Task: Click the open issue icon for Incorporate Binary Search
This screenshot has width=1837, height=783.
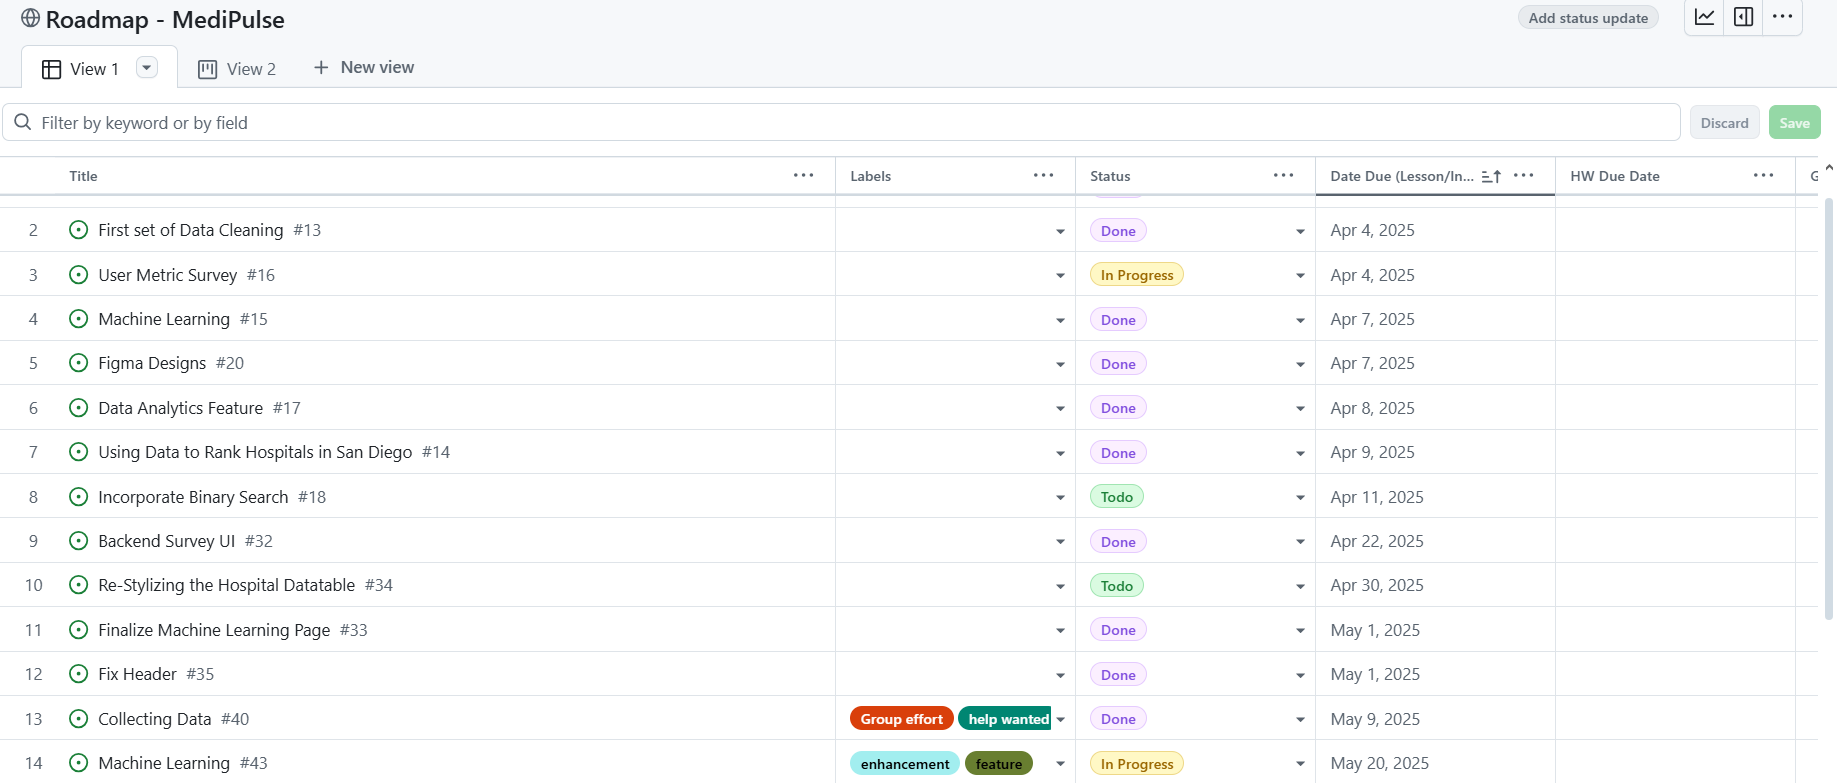Action: [79, 497]
